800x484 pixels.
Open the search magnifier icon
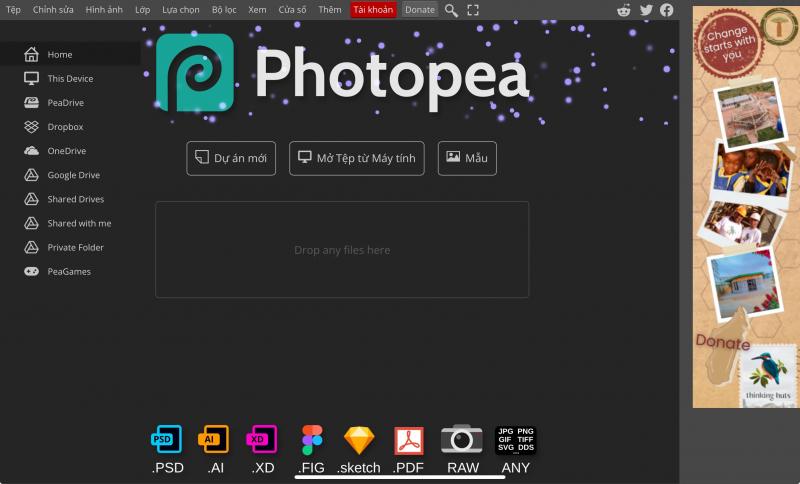451,10
